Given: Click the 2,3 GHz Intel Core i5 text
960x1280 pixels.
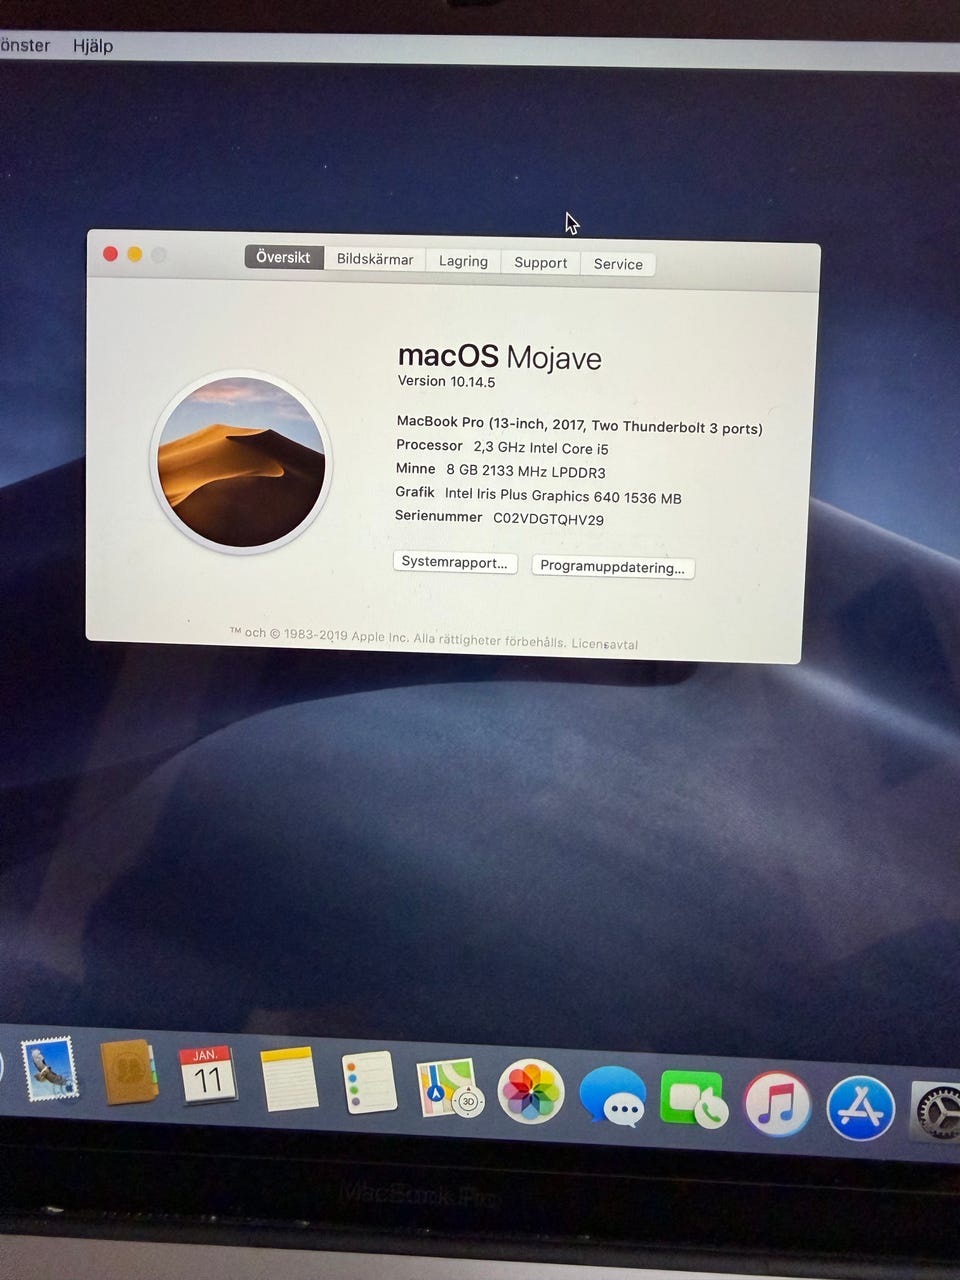Looking at the screenshot, I should (541, 449).
